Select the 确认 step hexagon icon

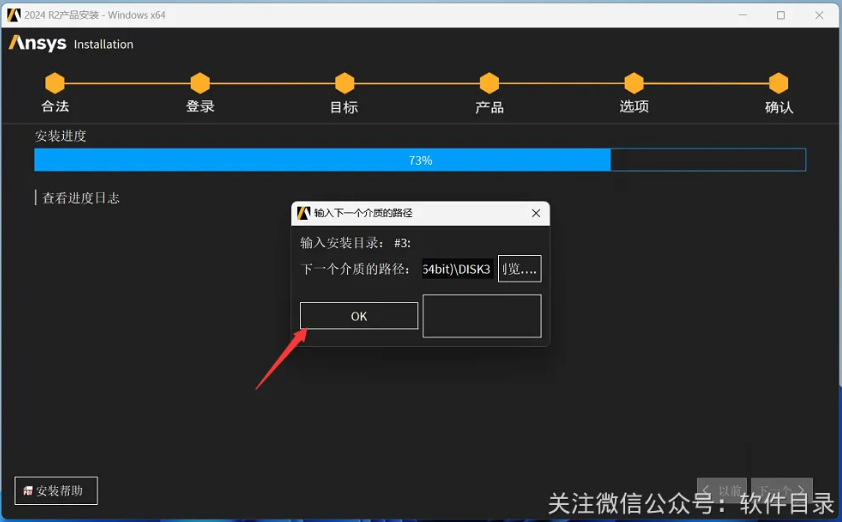coord(778,83)
